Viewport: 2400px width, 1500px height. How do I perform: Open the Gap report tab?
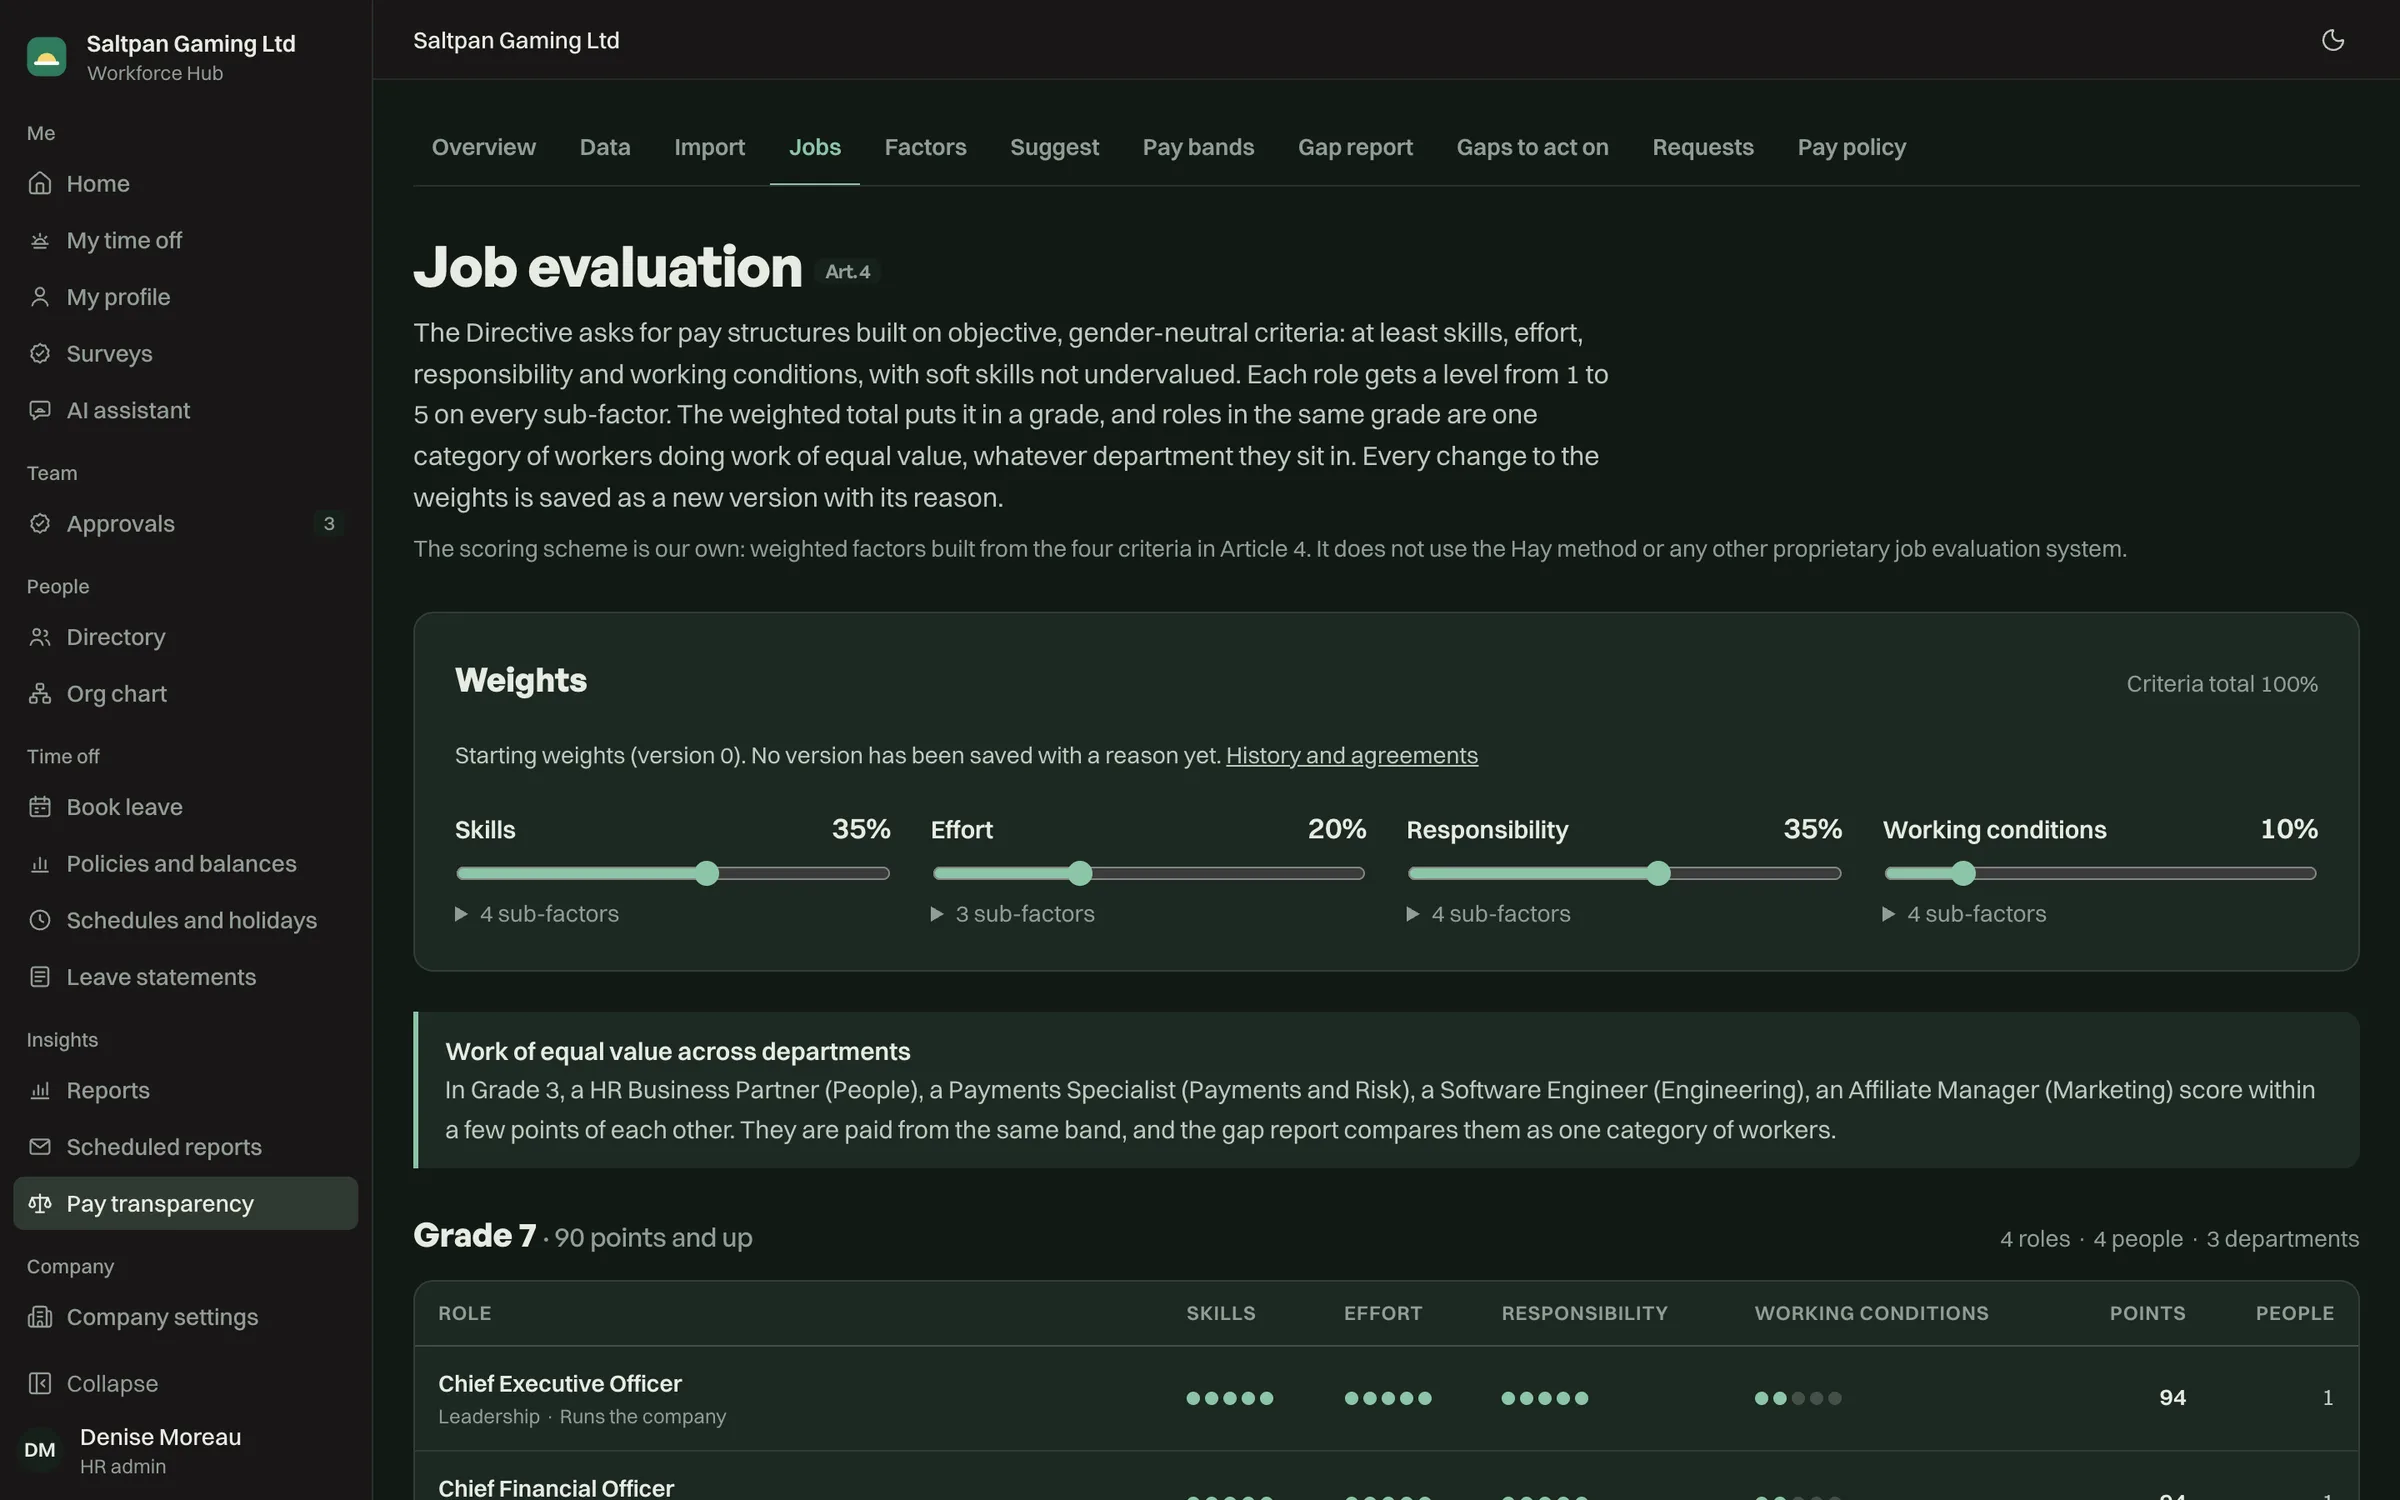pos(1355,147)
